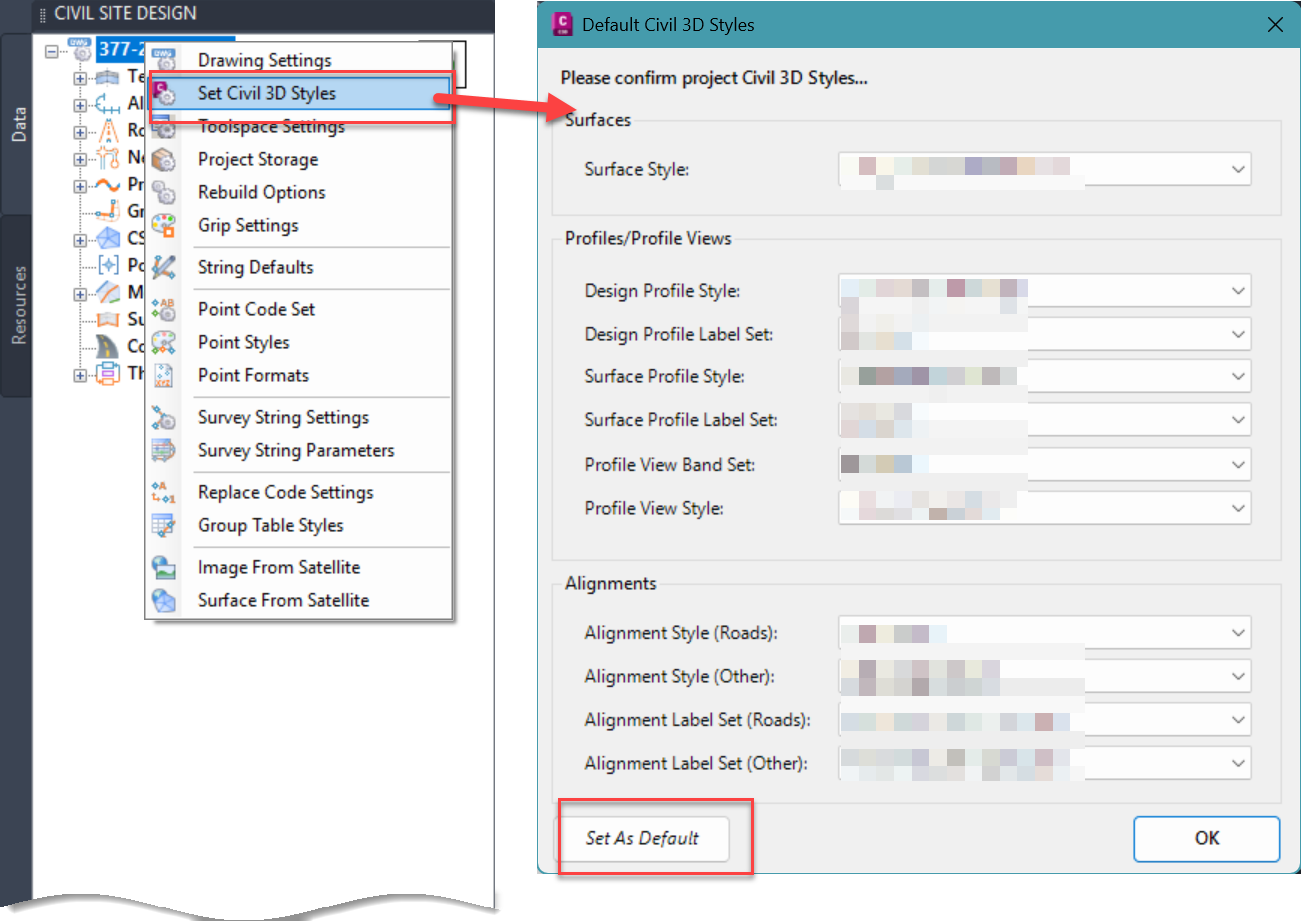
Task: Switch to the Data side tab
Action: (17, 124)
